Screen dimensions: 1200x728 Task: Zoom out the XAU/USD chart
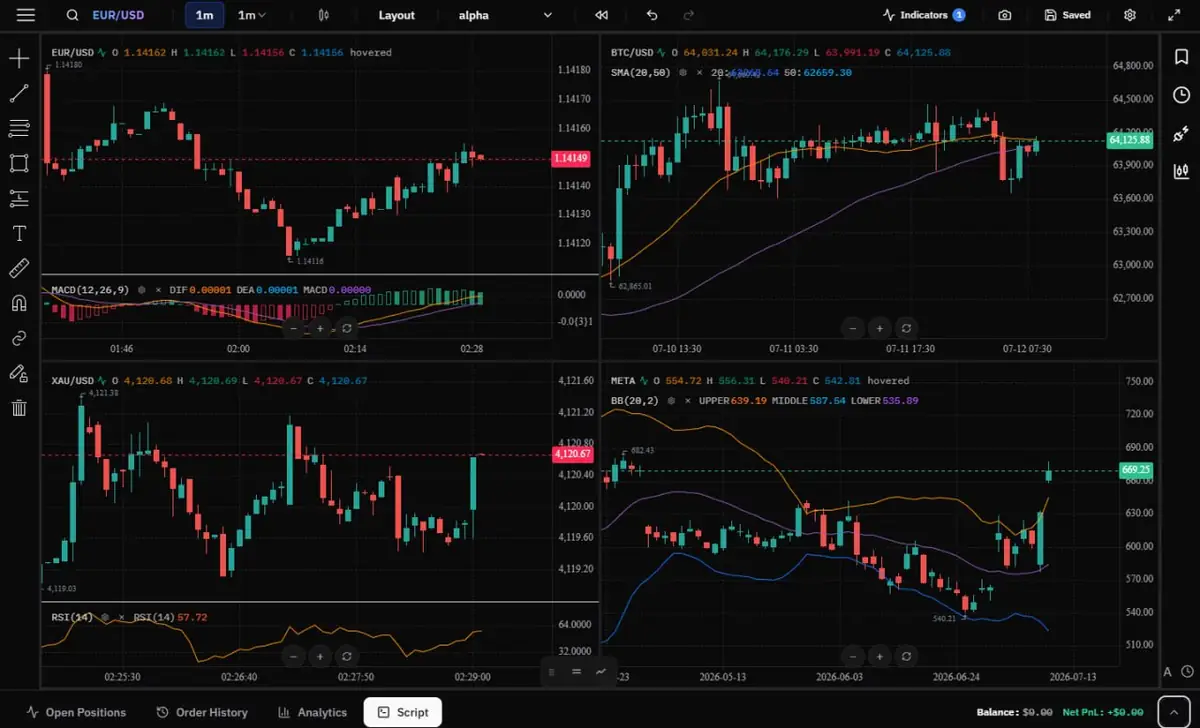tap(293, 657)
